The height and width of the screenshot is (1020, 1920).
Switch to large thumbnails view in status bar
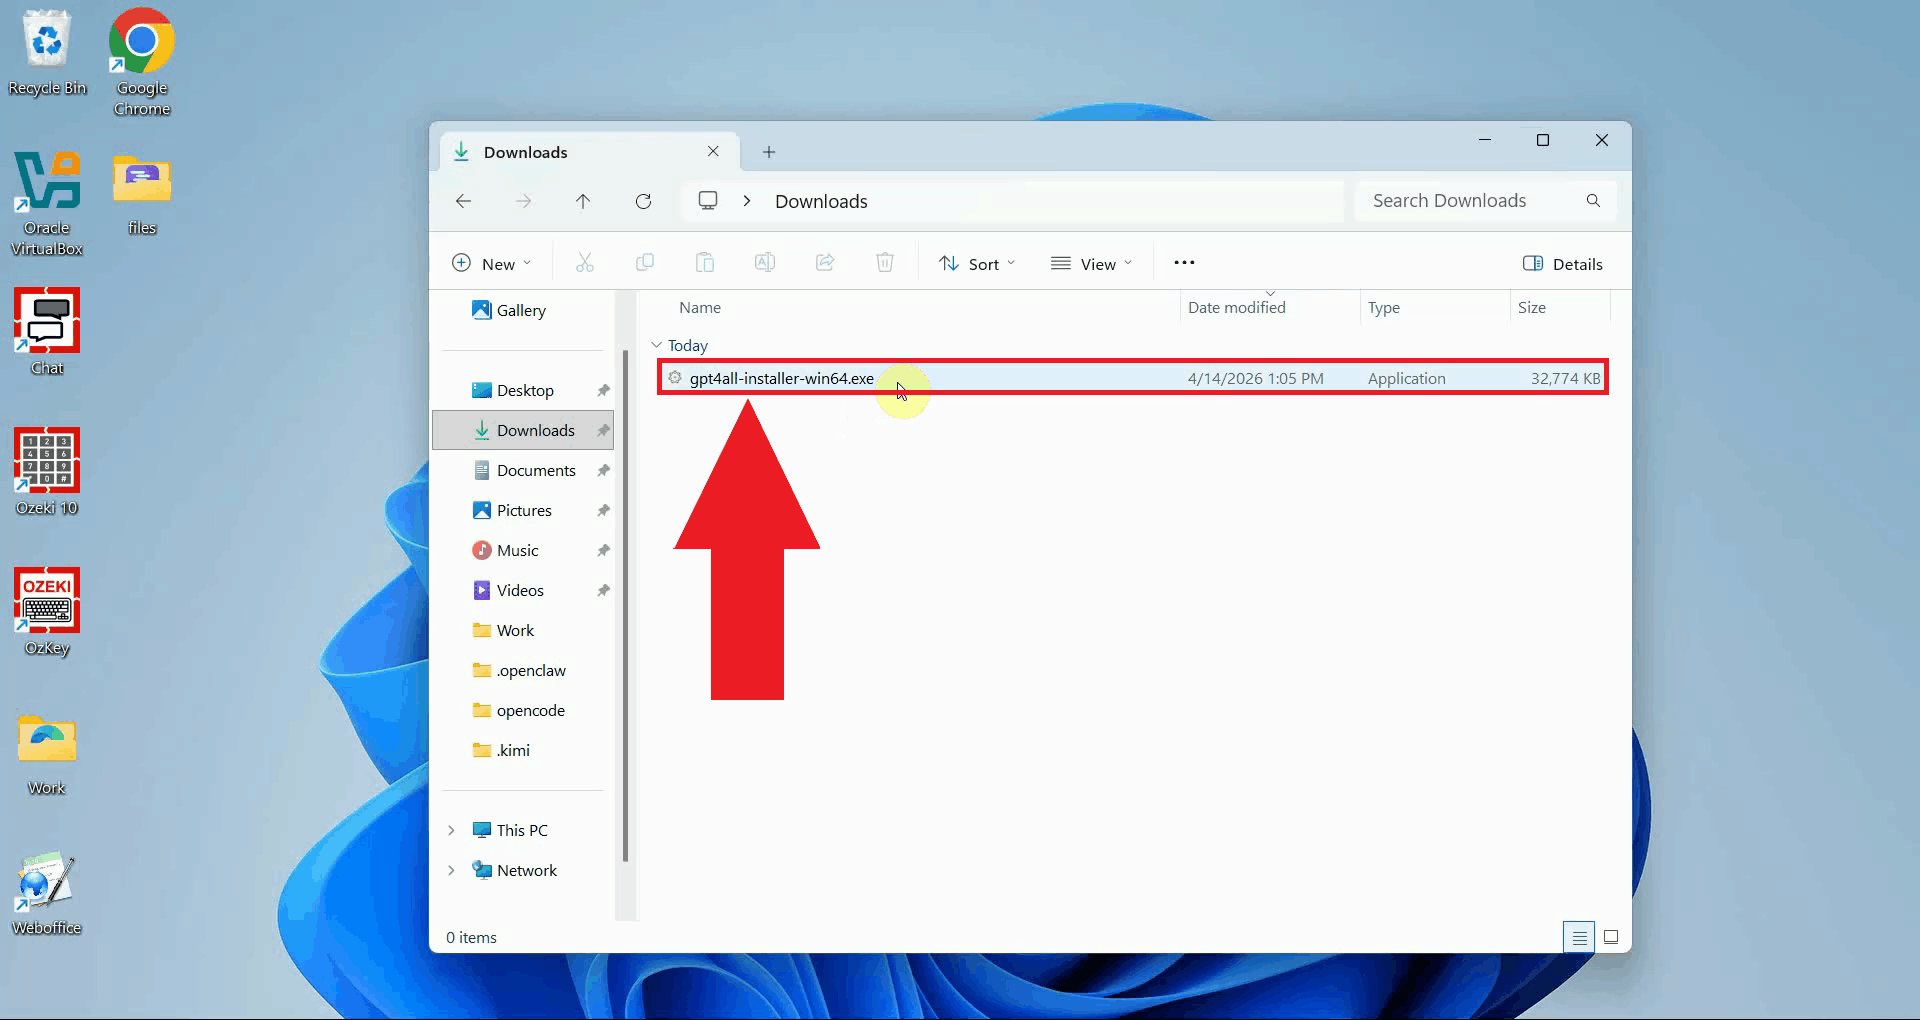click(1611, 937)
